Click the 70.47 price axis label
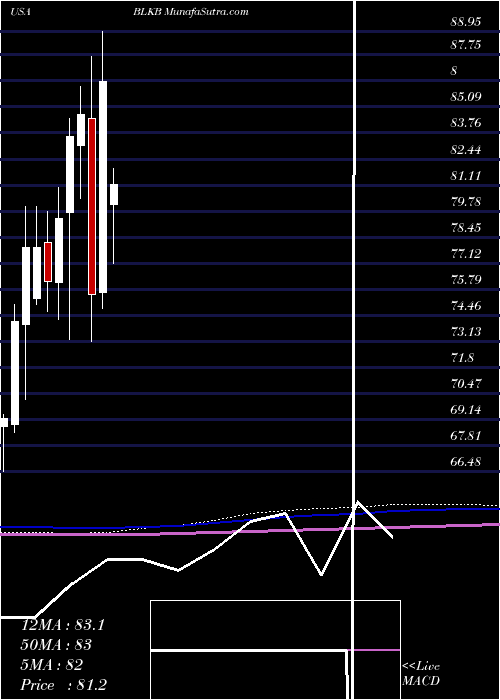500x700 pixels. pos(466,383)
